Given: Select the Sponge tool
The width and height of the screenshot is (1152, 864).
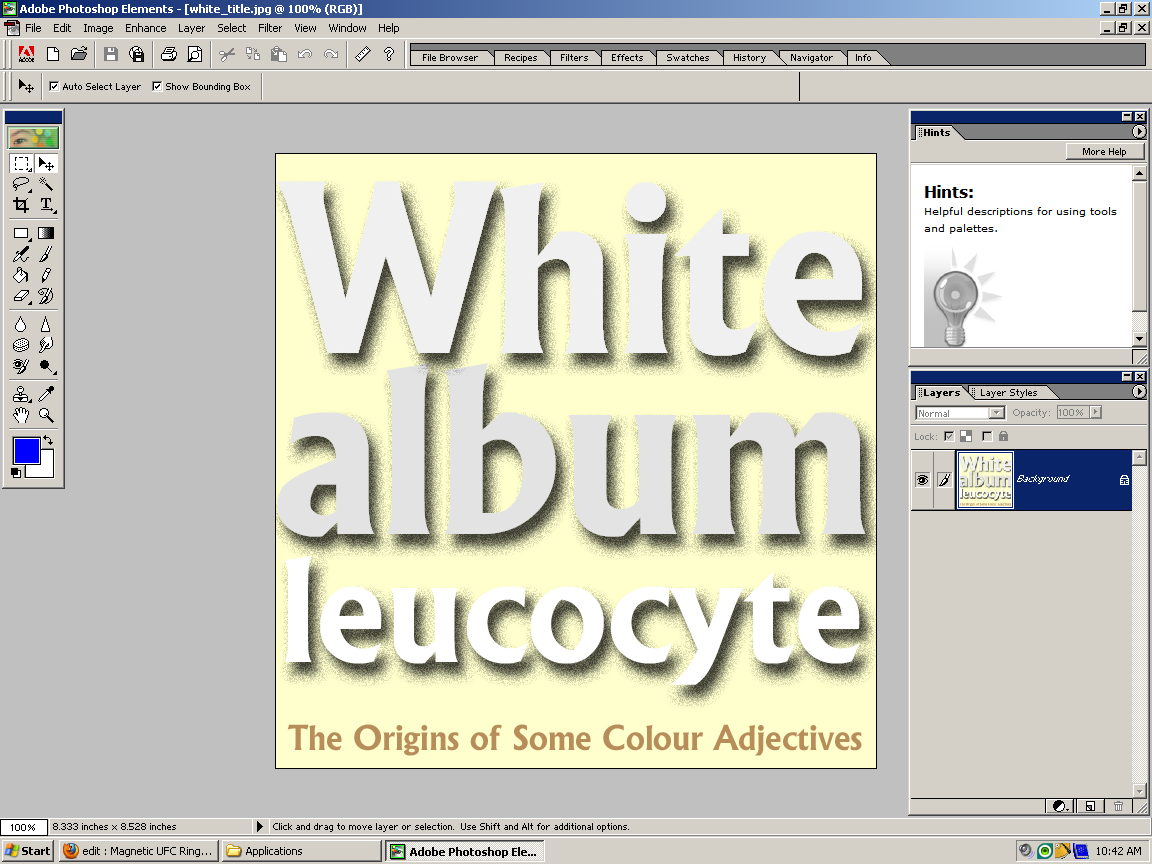Looking at the screenshot, I should pos(21,345).
